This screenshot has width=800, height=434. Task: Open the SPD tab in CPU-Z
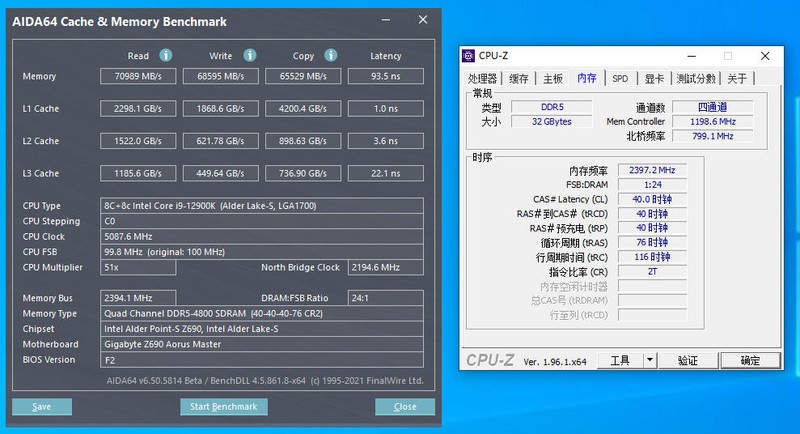coord(620,79)
